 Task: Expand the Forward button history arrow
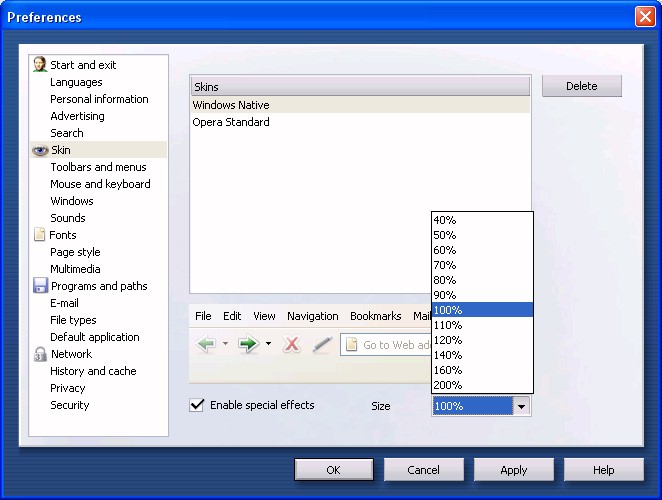(268, 344)
